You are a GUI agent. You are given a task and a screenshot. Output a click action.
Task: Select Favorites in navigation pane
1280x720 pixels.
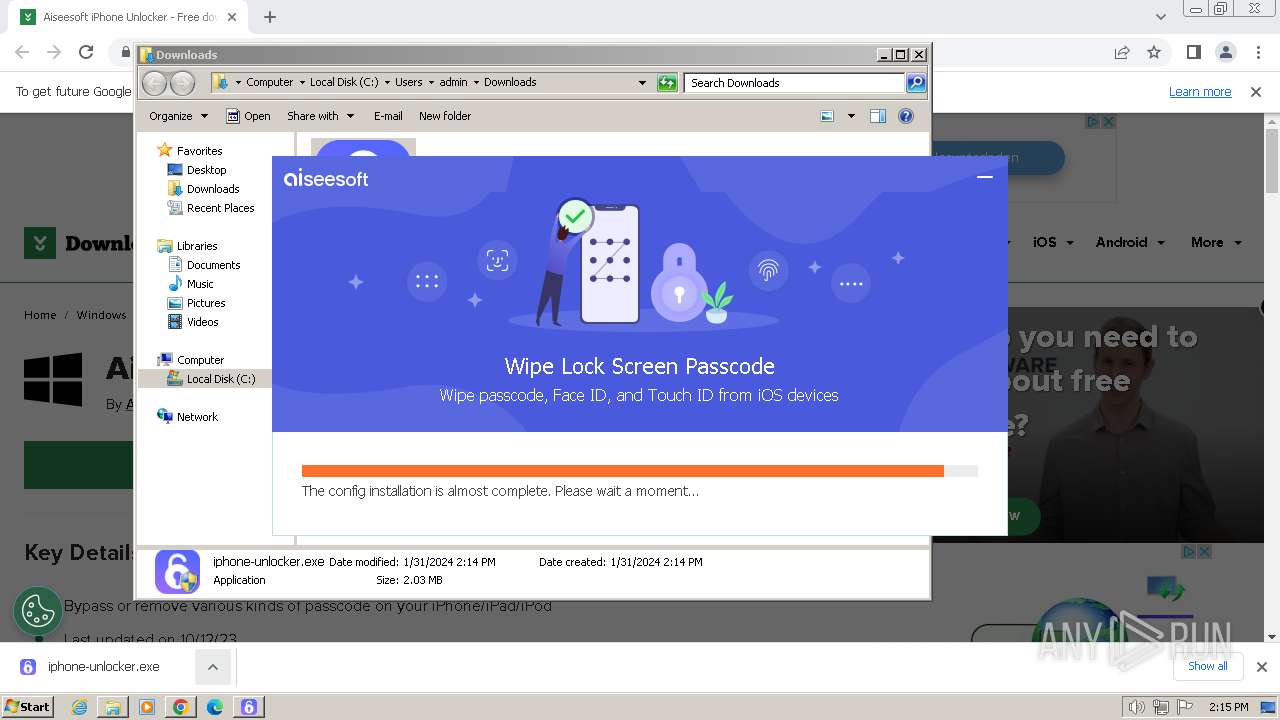[x=199, y=151]
